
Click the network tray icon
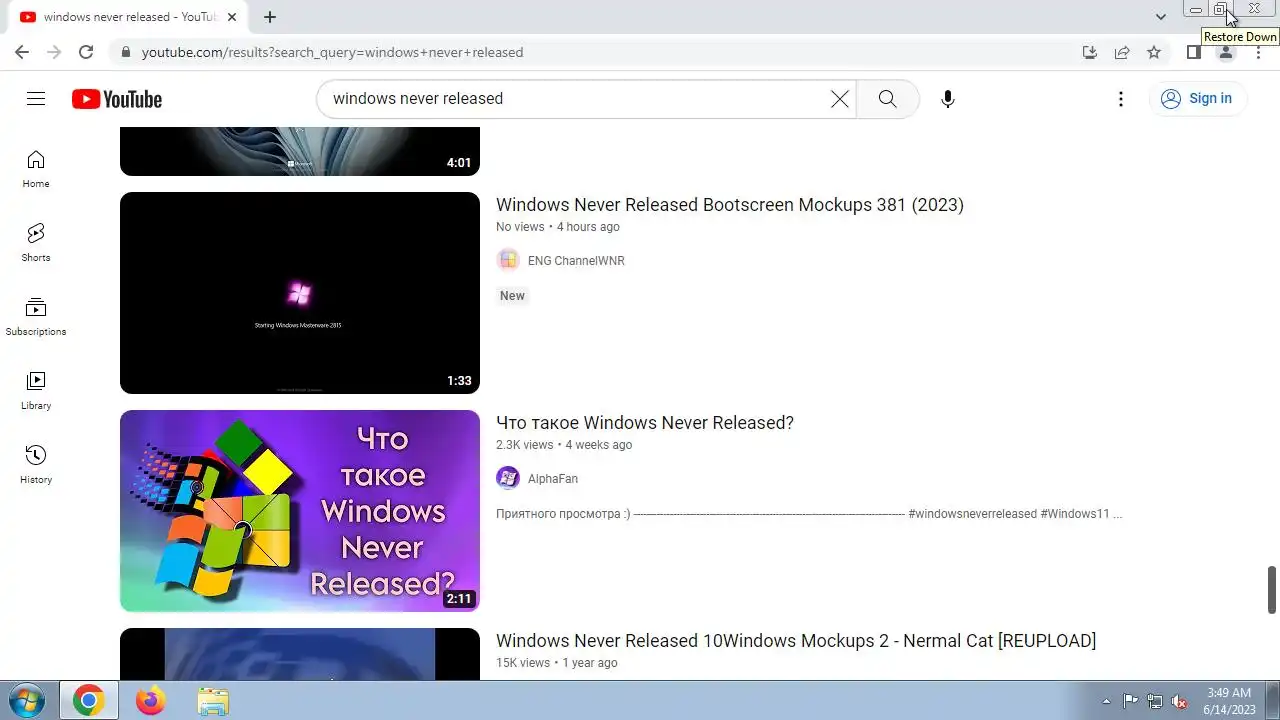tap(1155, 701)
